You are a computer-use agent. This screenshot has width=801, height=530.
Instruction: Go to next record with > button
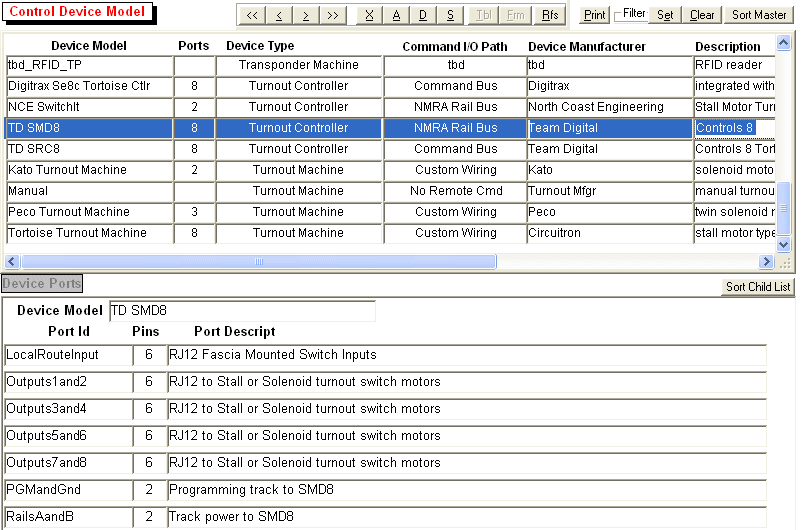pyautogui.click(x=306, y=15)
